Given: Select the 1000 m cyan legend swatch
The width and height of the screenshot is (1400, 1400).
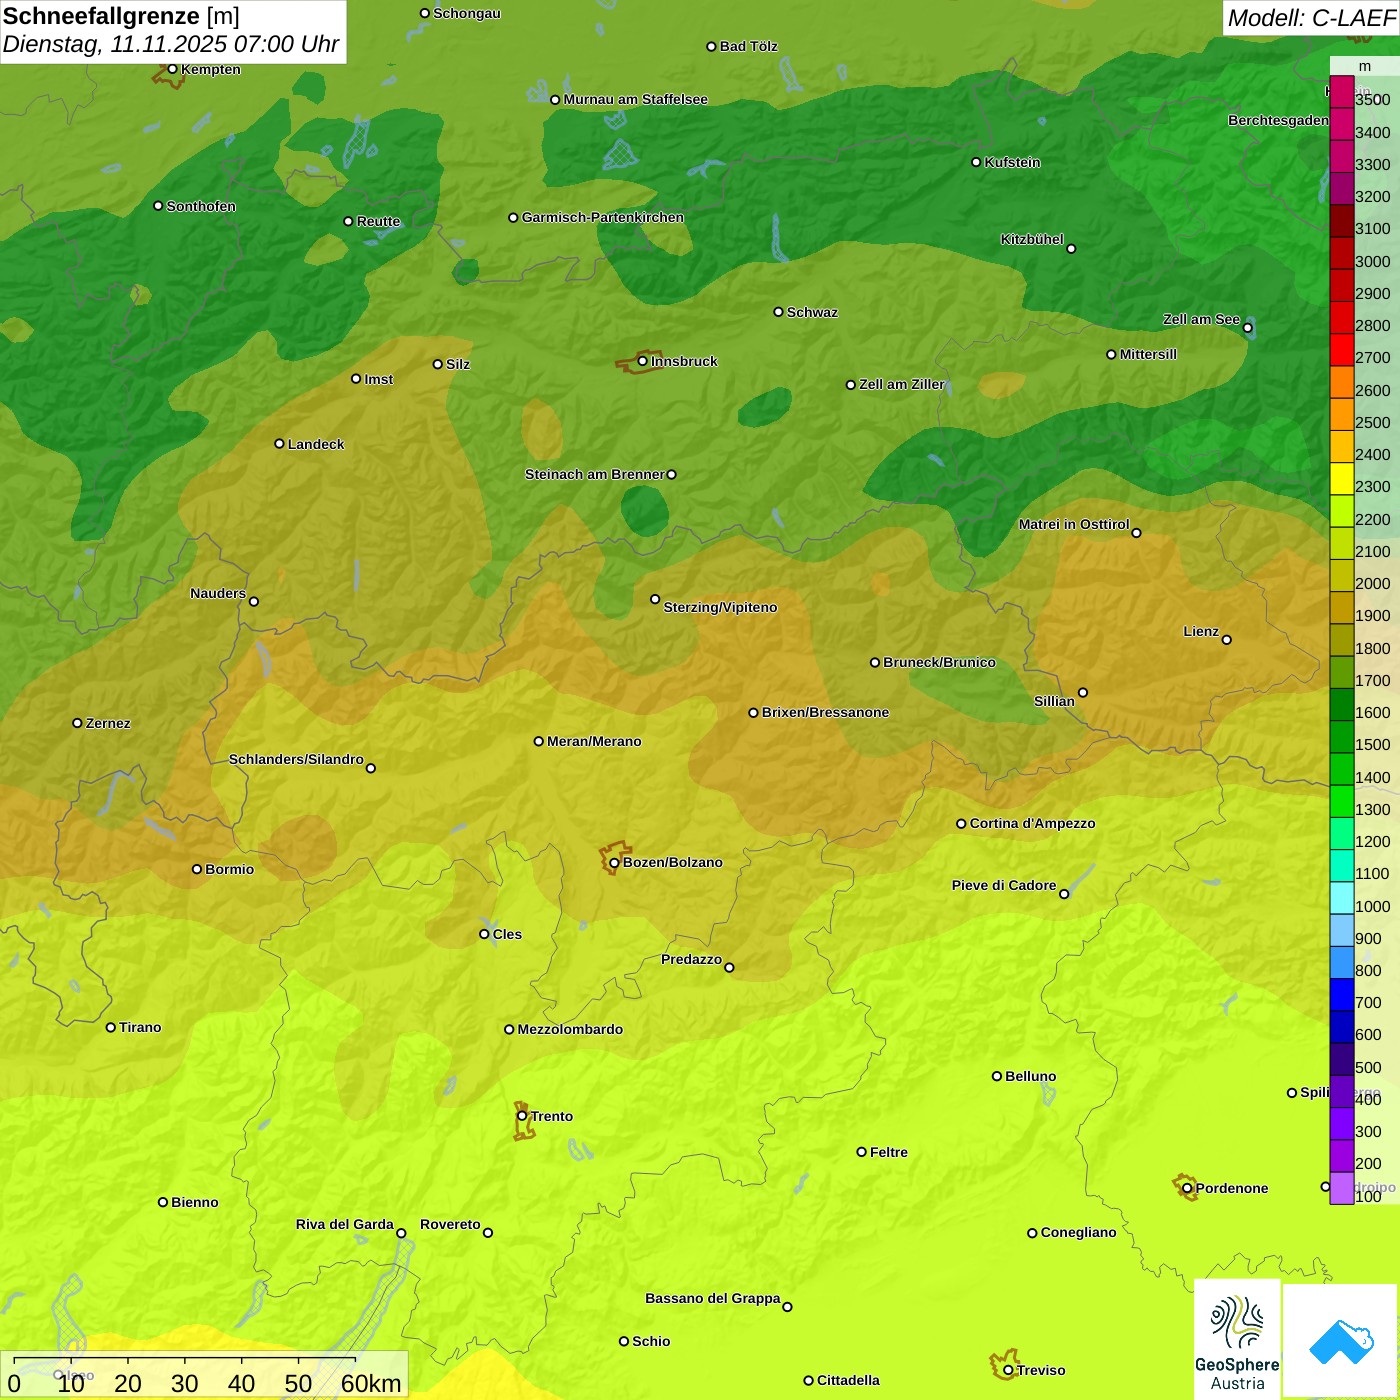Looking at the screenshot, I should click(x=1341, y=898).
